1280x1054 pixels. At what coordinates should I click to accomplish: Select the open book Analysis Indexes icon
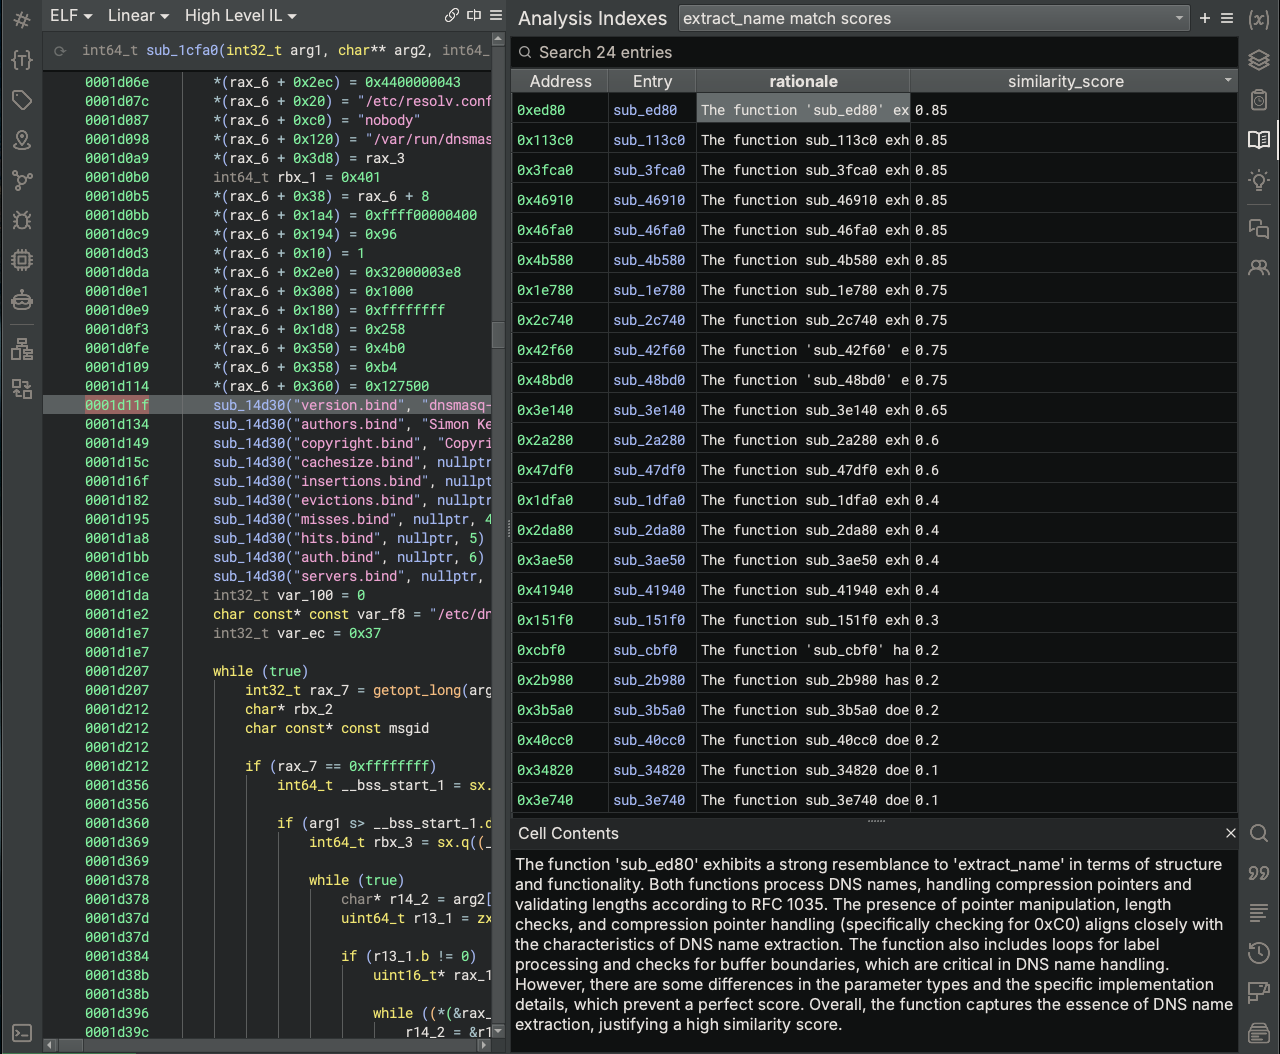[x=1259, y=140]
